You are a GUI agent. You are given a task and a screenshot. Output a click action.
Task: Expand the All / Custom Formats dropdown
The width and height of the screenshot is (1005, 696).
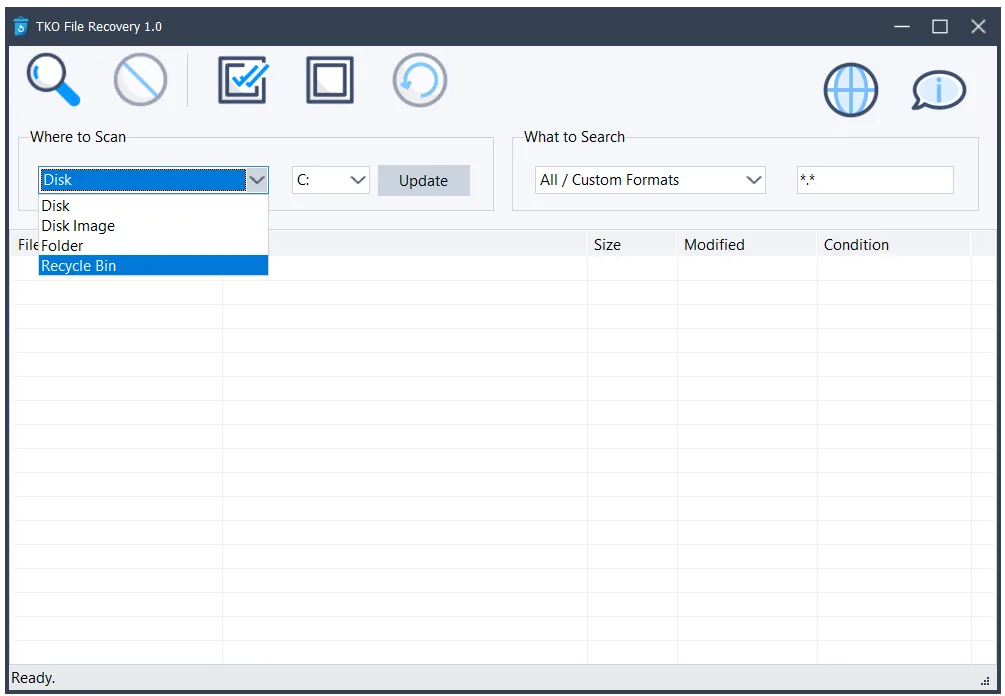tap(650, 180)
